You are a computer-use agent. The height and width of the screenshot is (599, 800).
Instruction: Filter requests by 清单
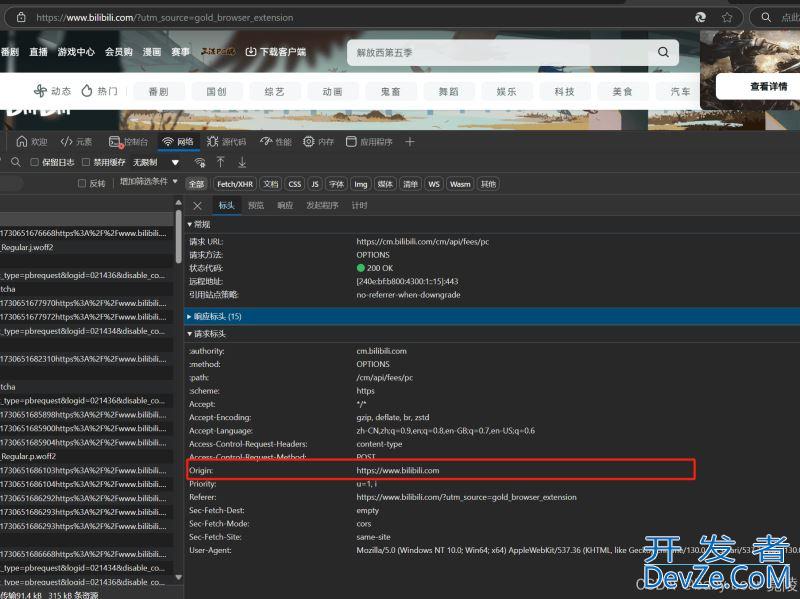[410, 184]
